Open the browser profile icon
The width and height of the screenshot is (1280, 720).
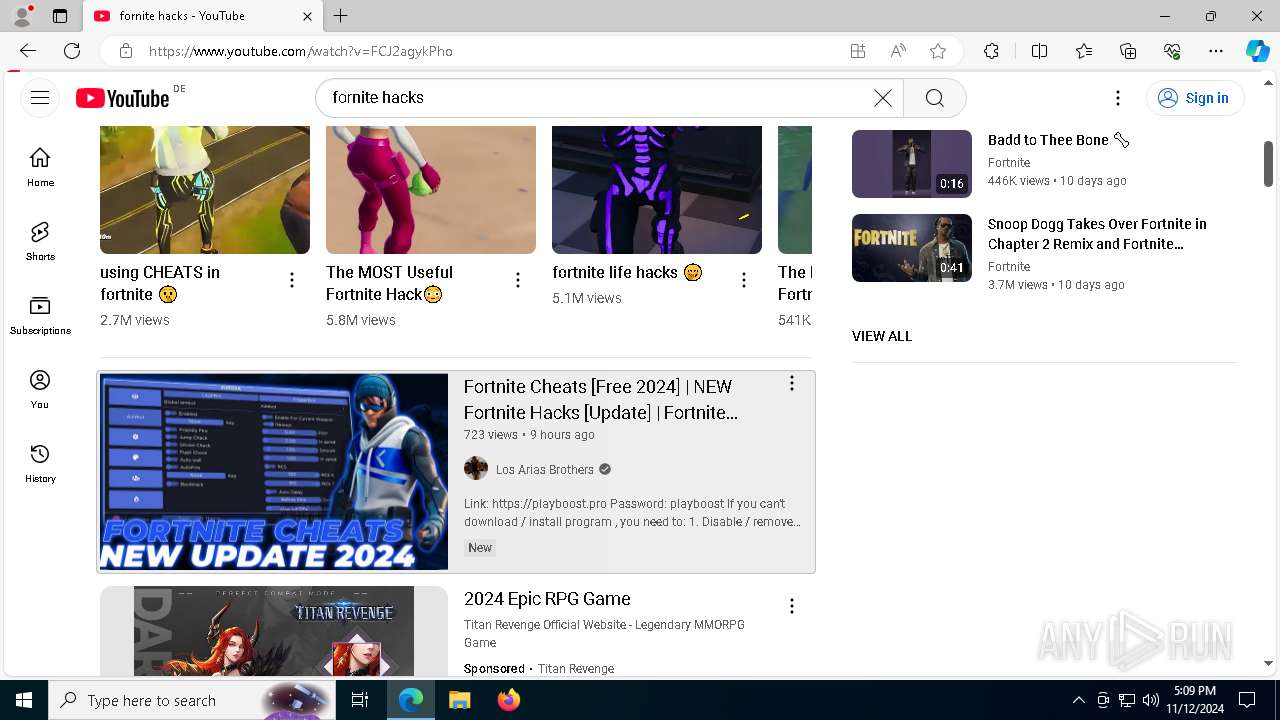21,15
